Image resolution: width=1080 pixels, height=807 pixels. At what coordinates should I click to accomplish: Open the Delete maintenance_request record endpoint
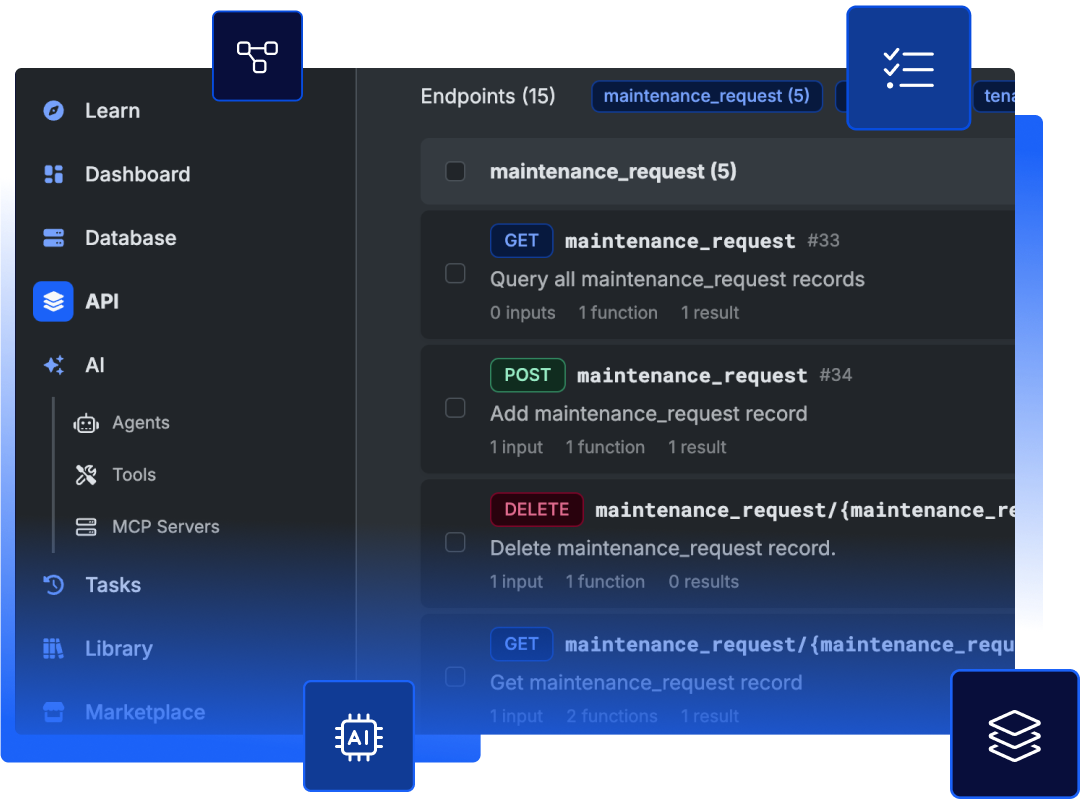(x=647, y=548)
